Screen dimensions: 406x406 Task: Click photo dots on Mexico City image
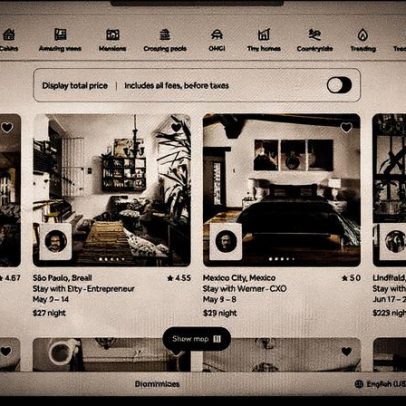click(282, 259)
